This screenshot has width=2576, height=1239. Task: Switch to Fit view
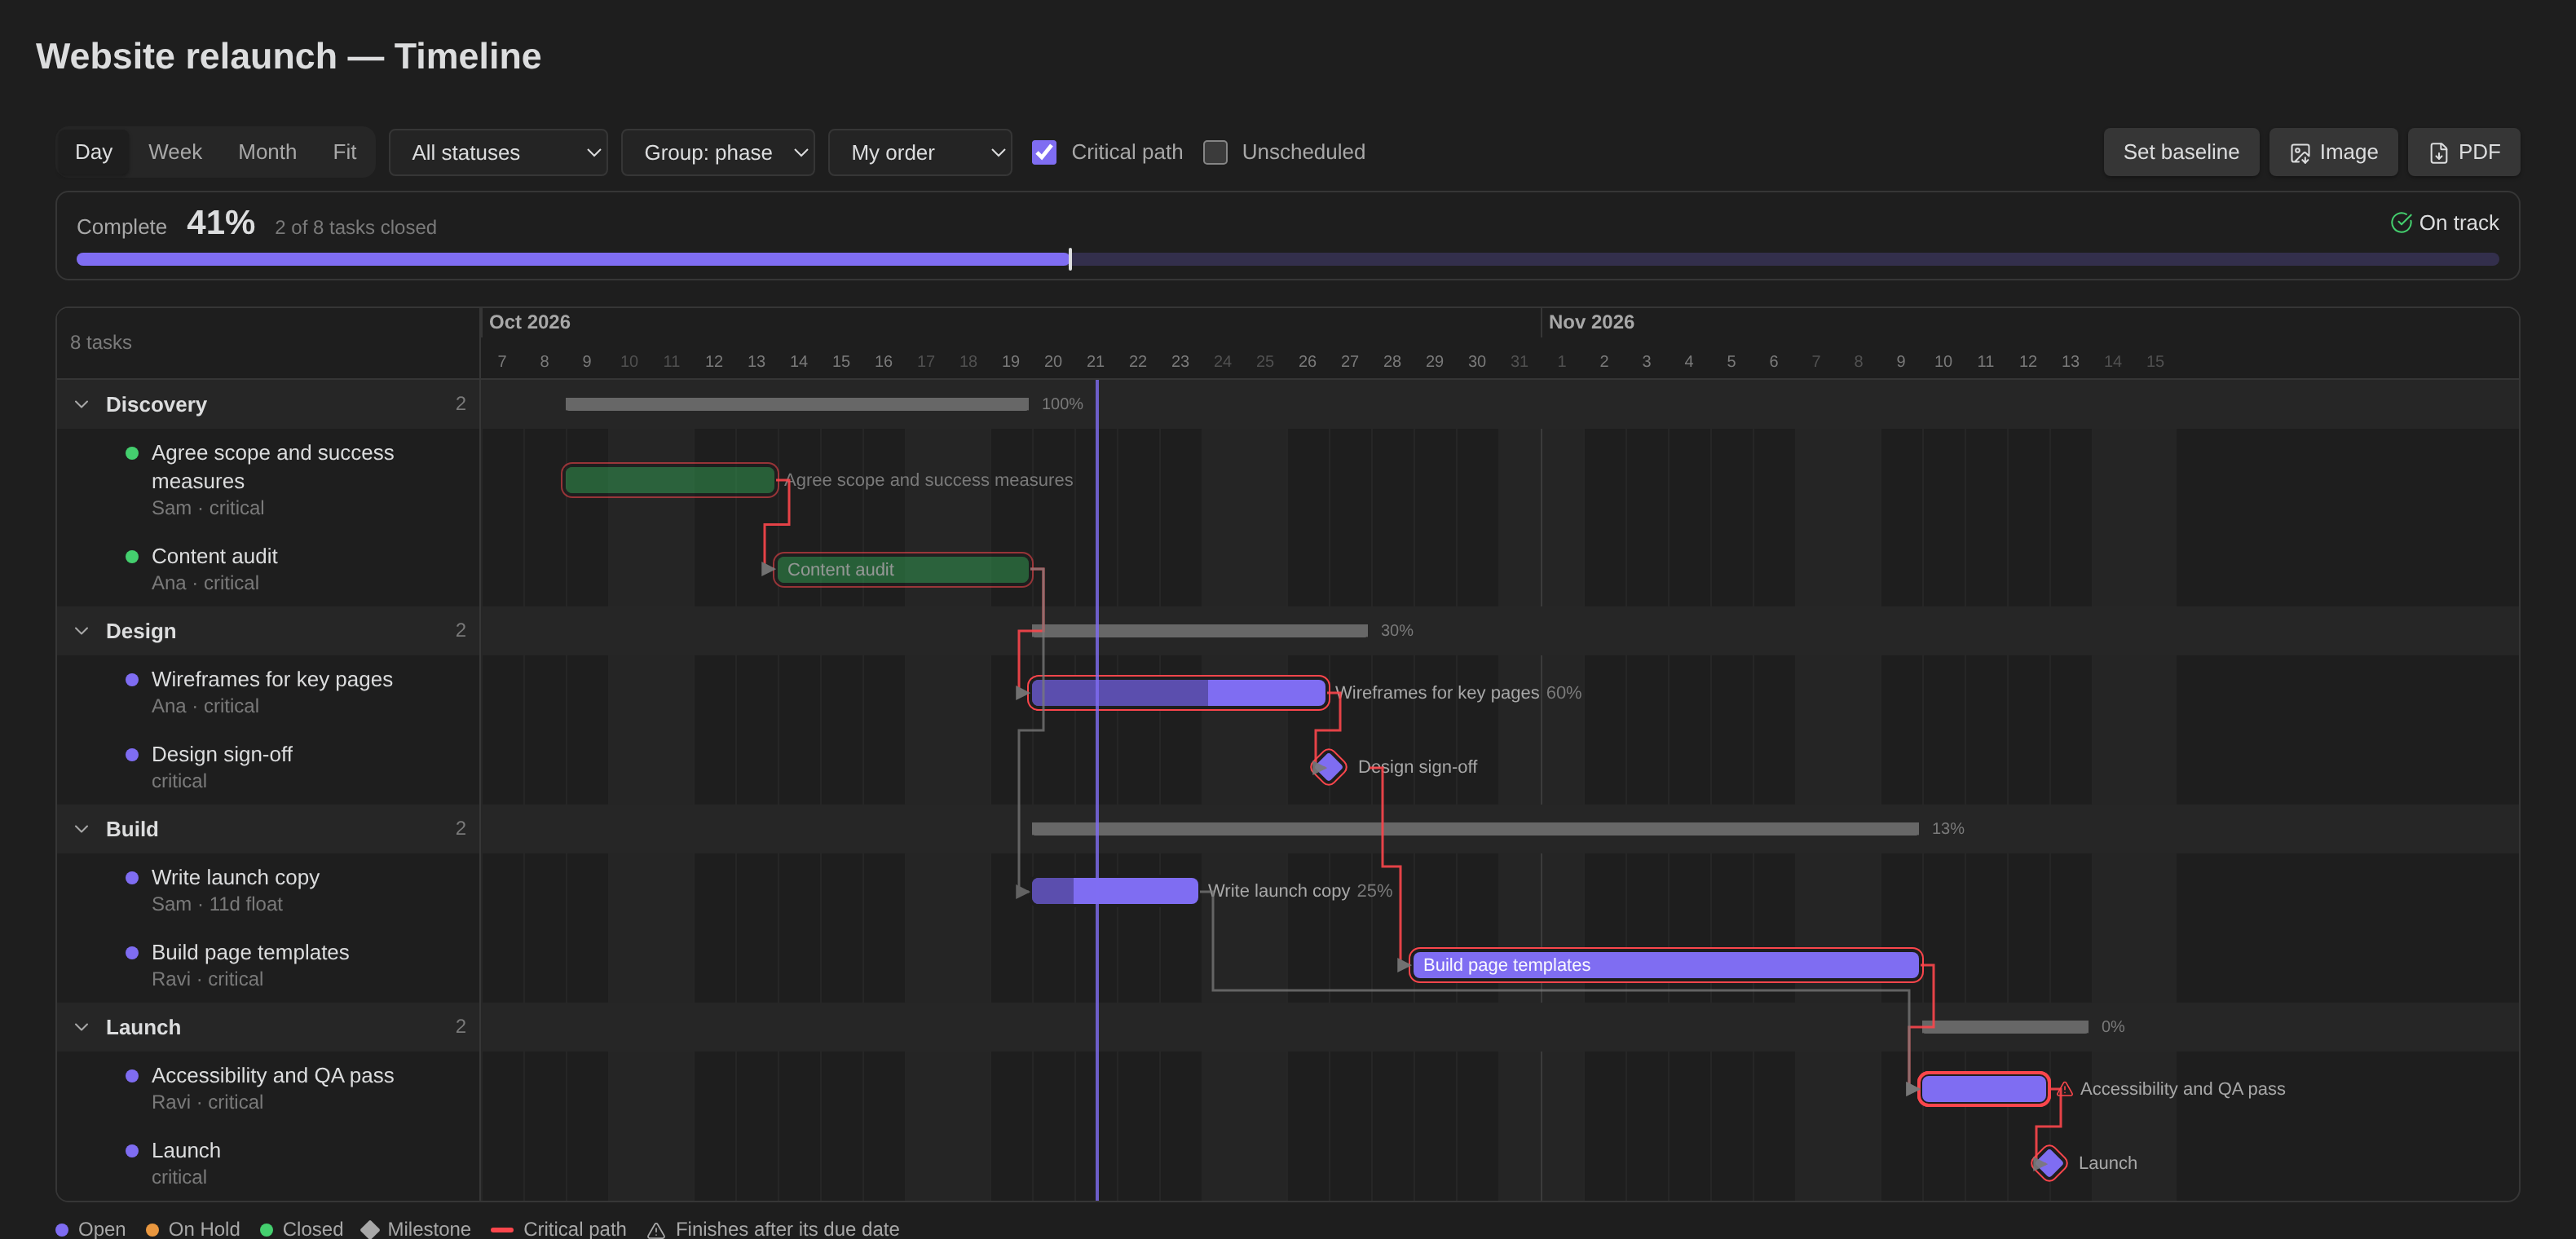point(344,152)
